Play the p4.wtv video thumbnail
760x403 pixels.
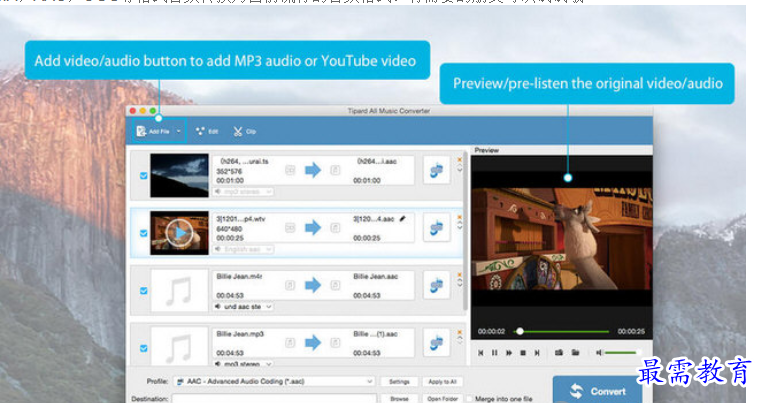(179, 233)
